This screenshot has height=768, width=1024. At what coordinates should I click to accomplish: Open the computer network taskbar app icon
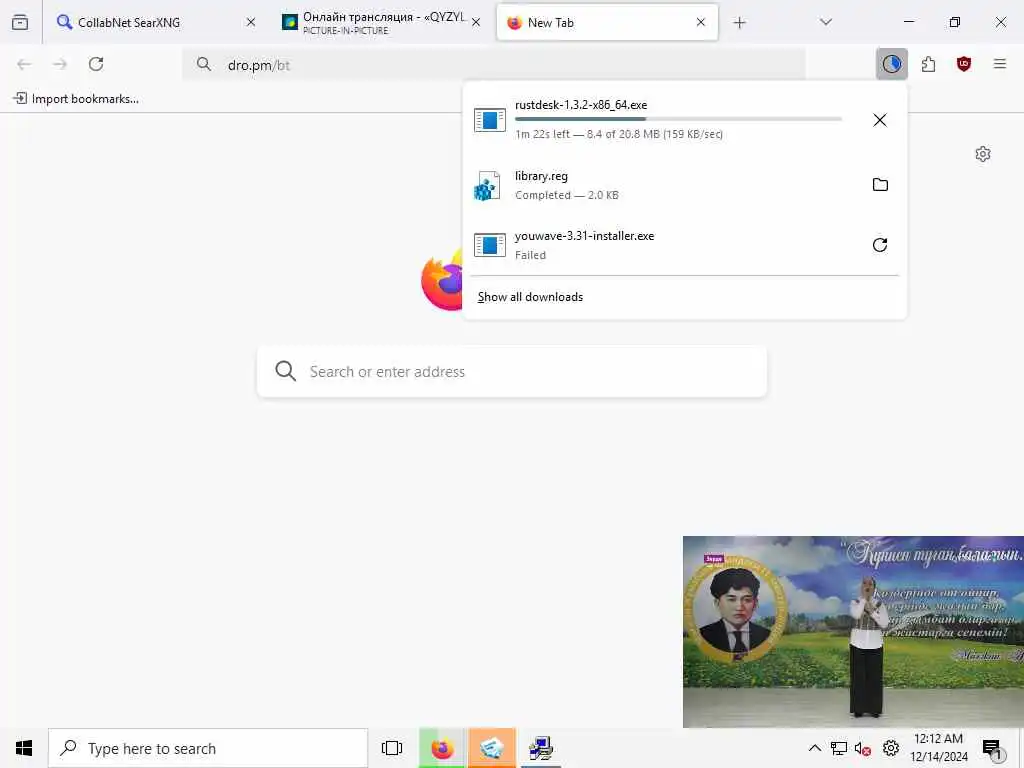coord(541,748)
